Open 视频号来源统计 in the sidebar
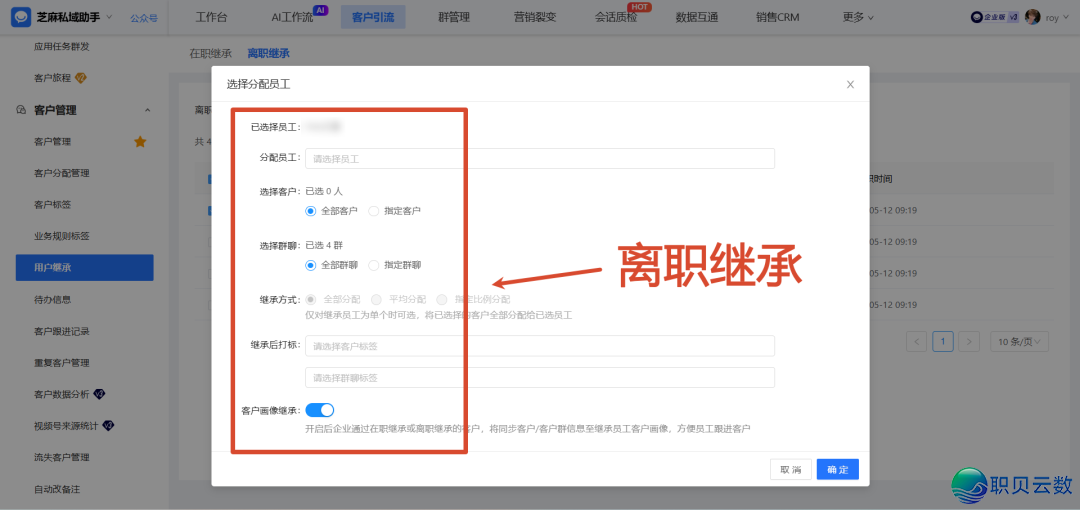 67,425
